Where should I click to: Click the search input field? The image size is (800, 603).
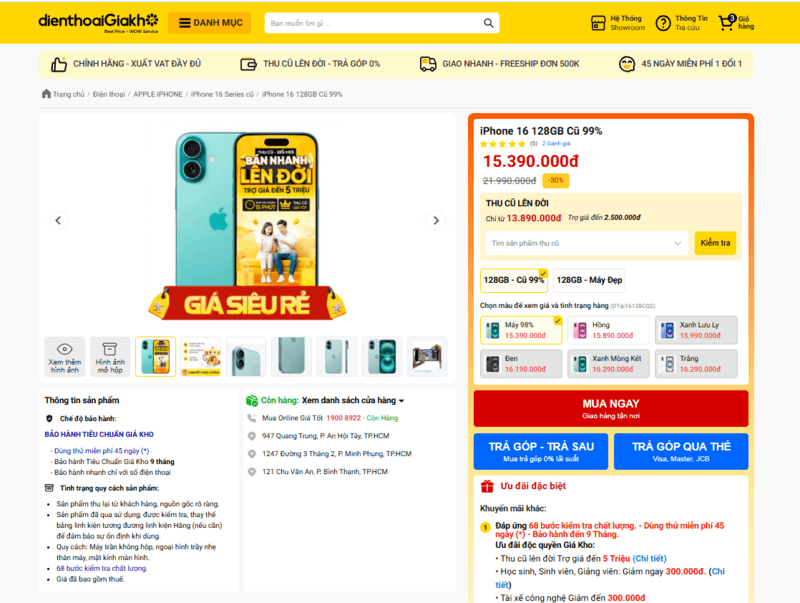click(375, 23)
